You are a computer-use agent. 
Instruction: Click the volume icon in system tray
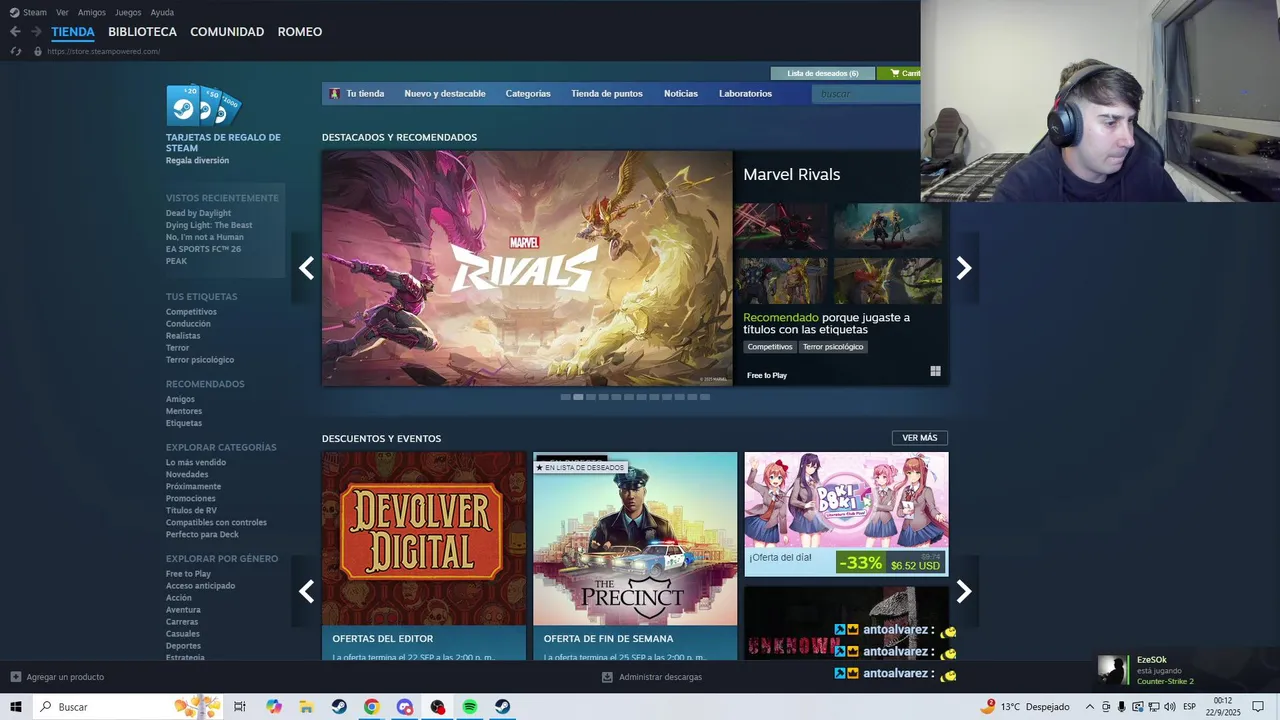point(1169,707)
